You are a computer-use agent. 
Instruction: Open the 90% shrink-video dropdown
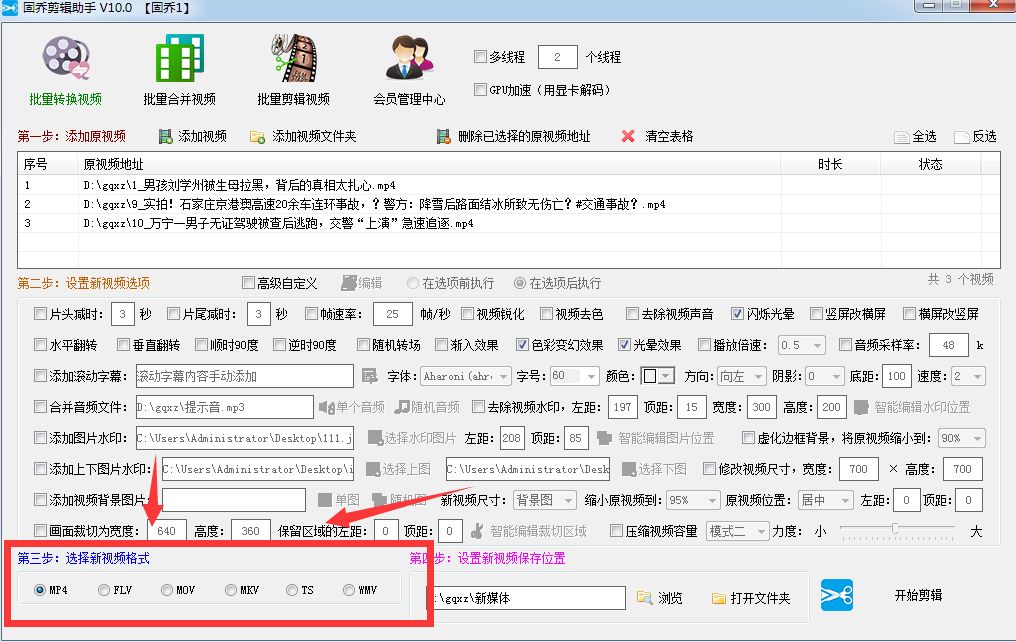(x=962, y=438)
